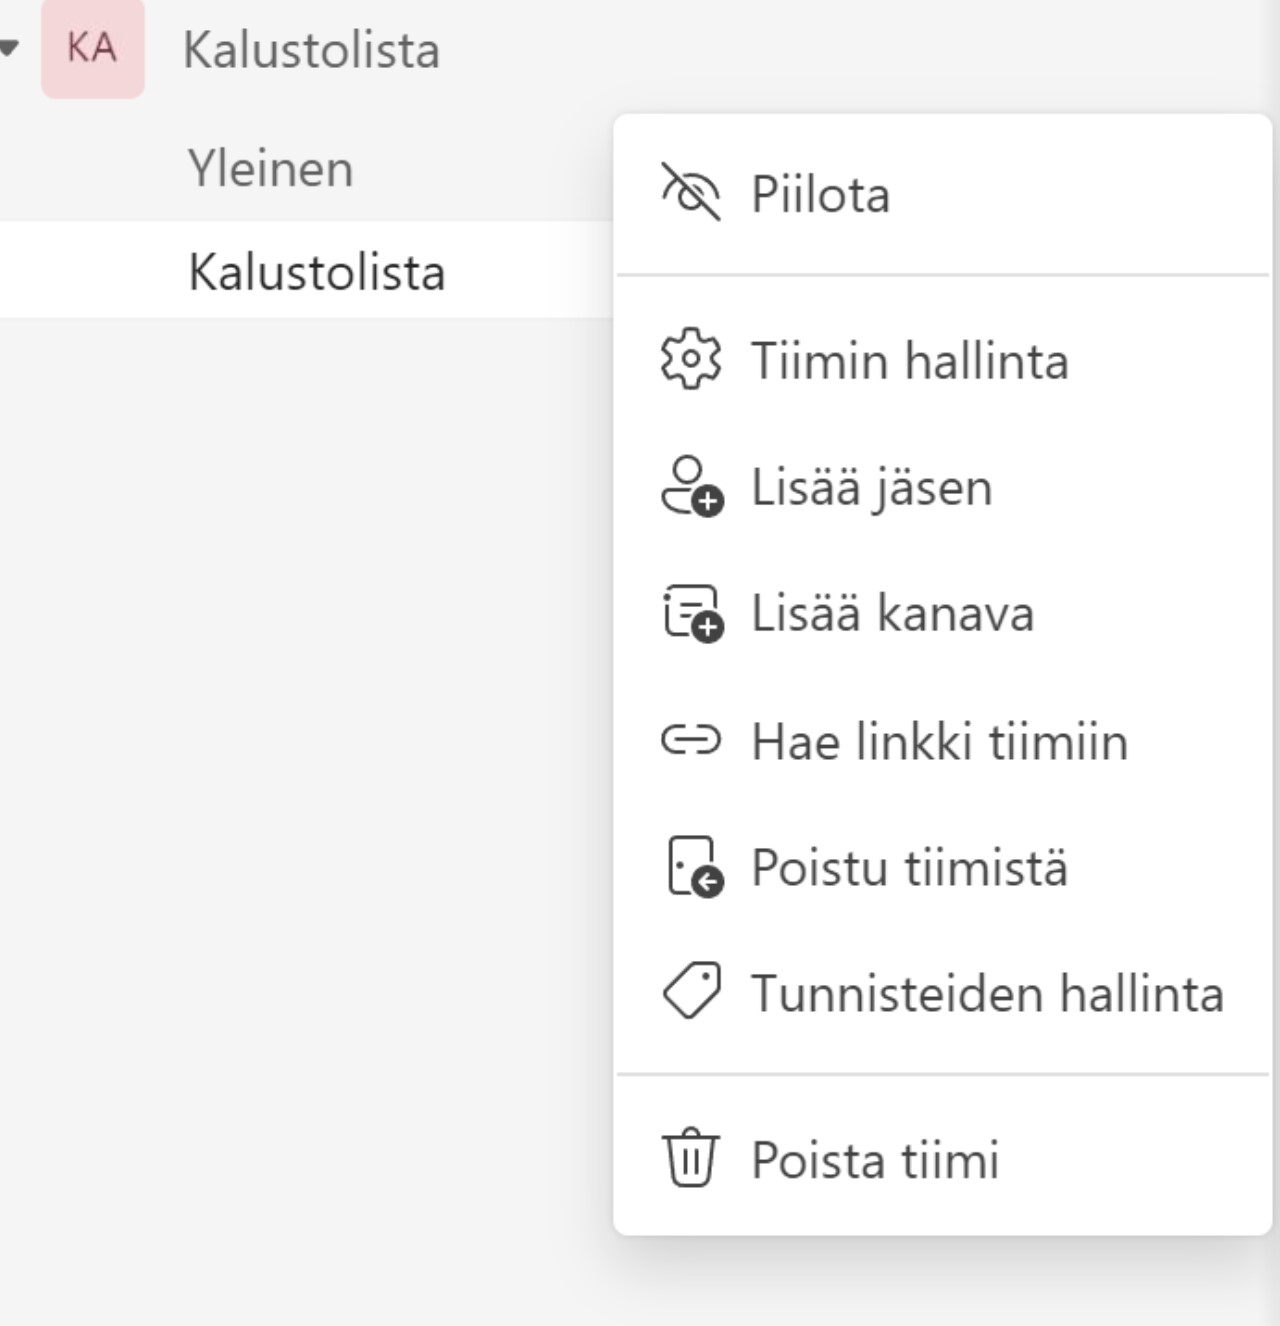This screenshot has height=1326, width=1280.
Task: Open Tiimin hallinta menu entry
Action: click(942, 360)
